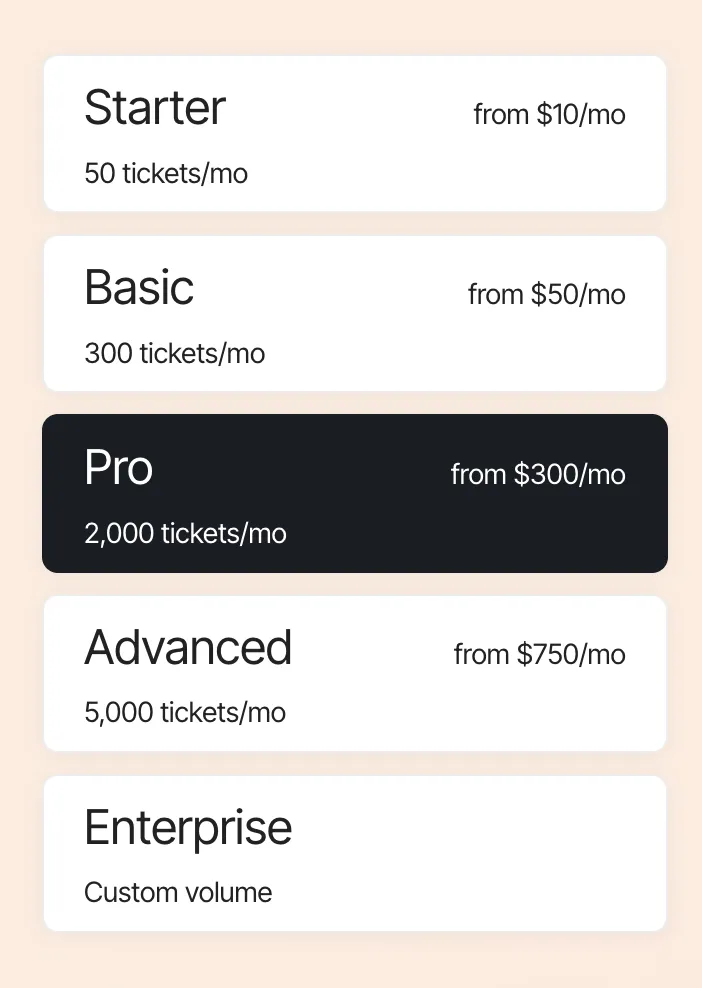Choose the Basic plan option

(355, 314)
